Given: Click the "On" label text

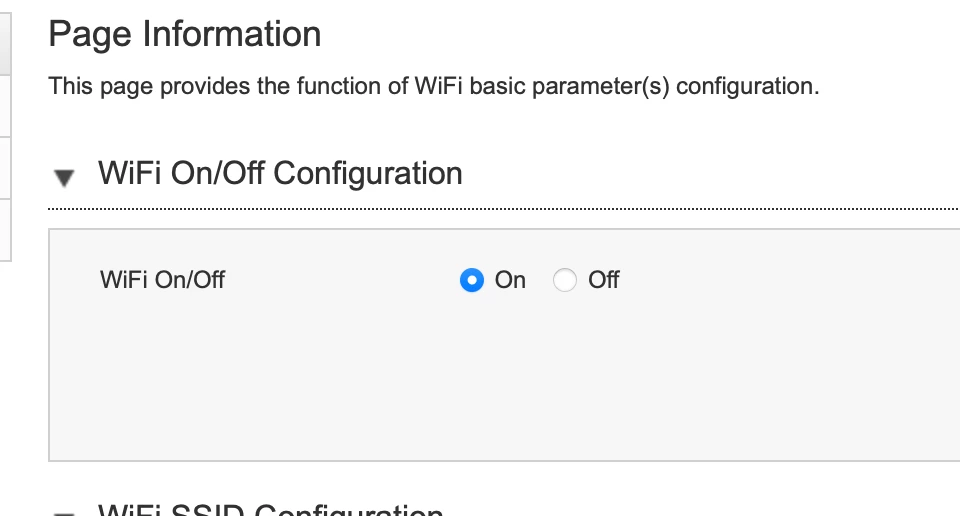Looking at the screenshot, I should (x=510, y=280).
